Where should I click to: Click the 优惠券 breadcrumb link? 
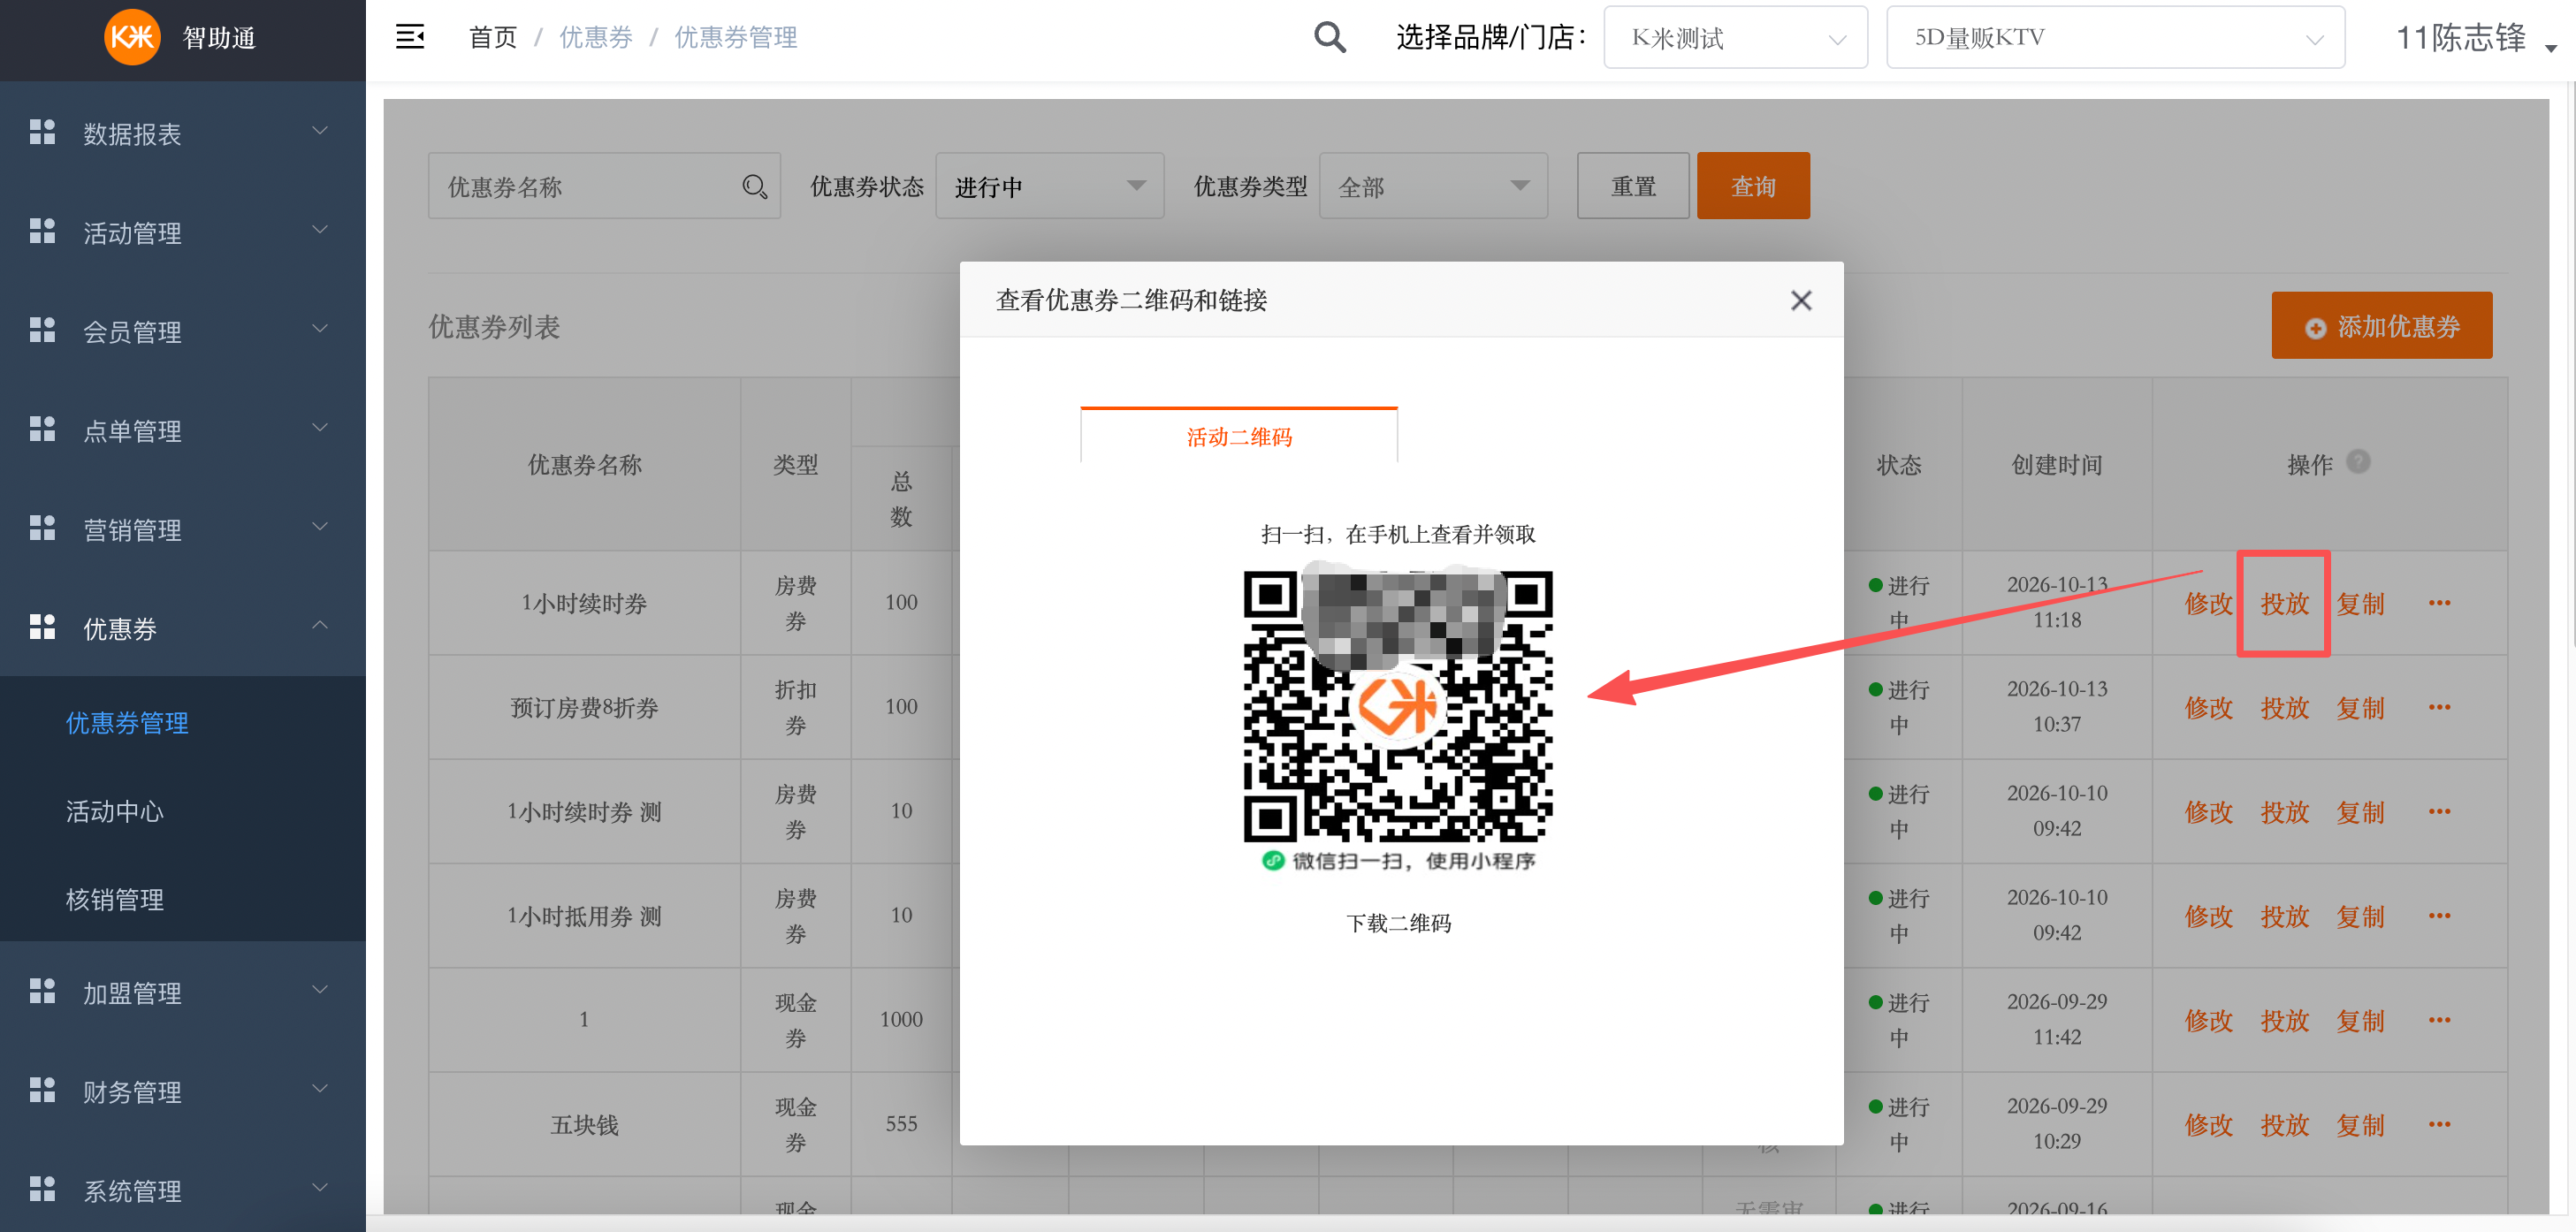pyautogui.click(x=596, y=38)
